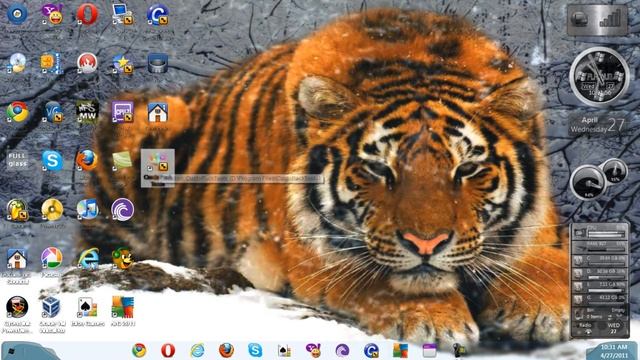The height and width of the screenshot is (360, 640).
Task: Open Yahoo Messenger desktop shortcut
Action: pos(52,14)
